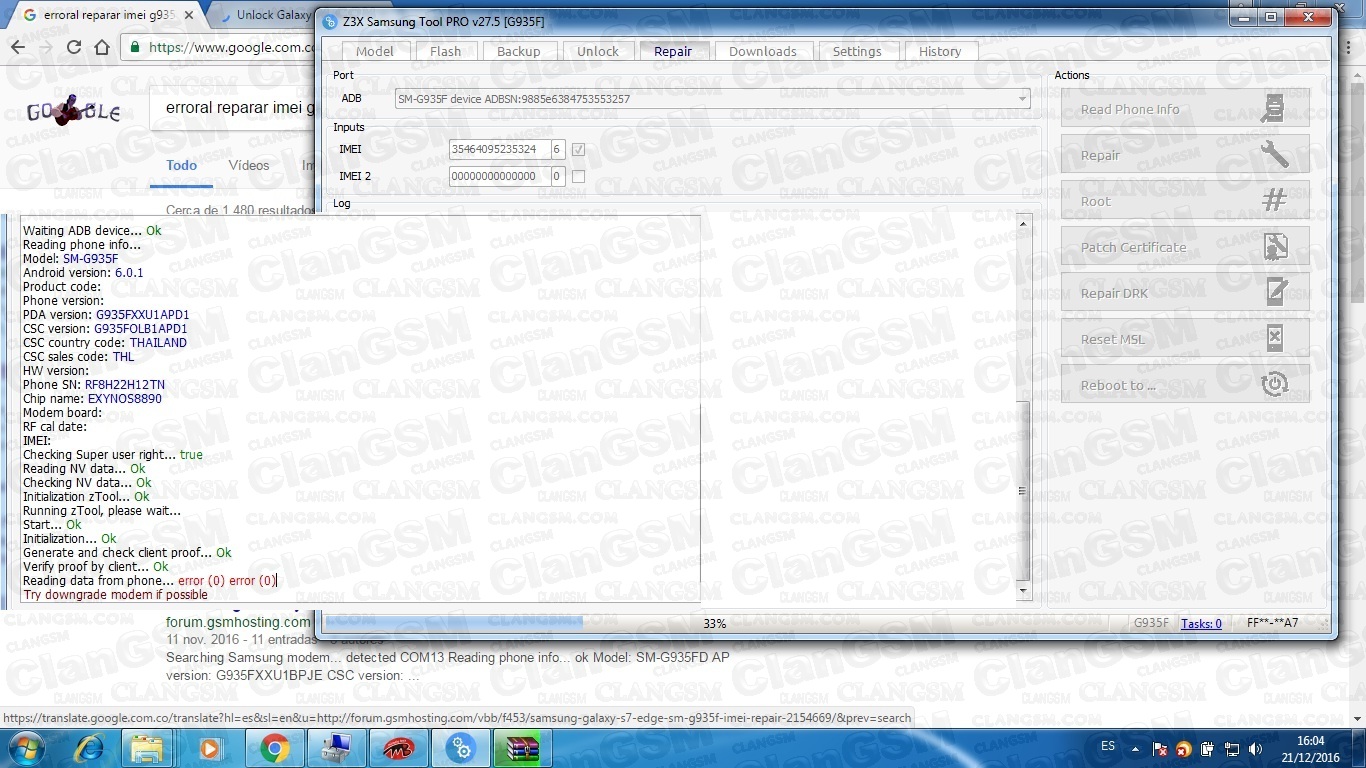Screen dimensions: 1366x768
Task: Click the ES language indicator
Action: point(1108,746)
